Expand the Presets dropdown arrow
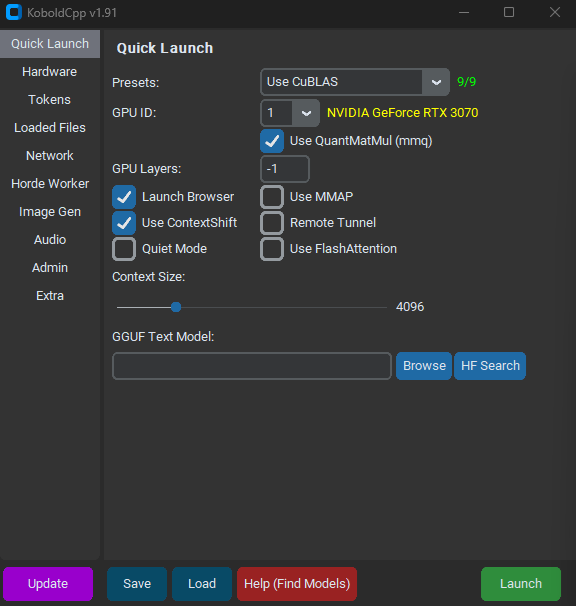Screen dimensions: 576x606 (436, 82)
